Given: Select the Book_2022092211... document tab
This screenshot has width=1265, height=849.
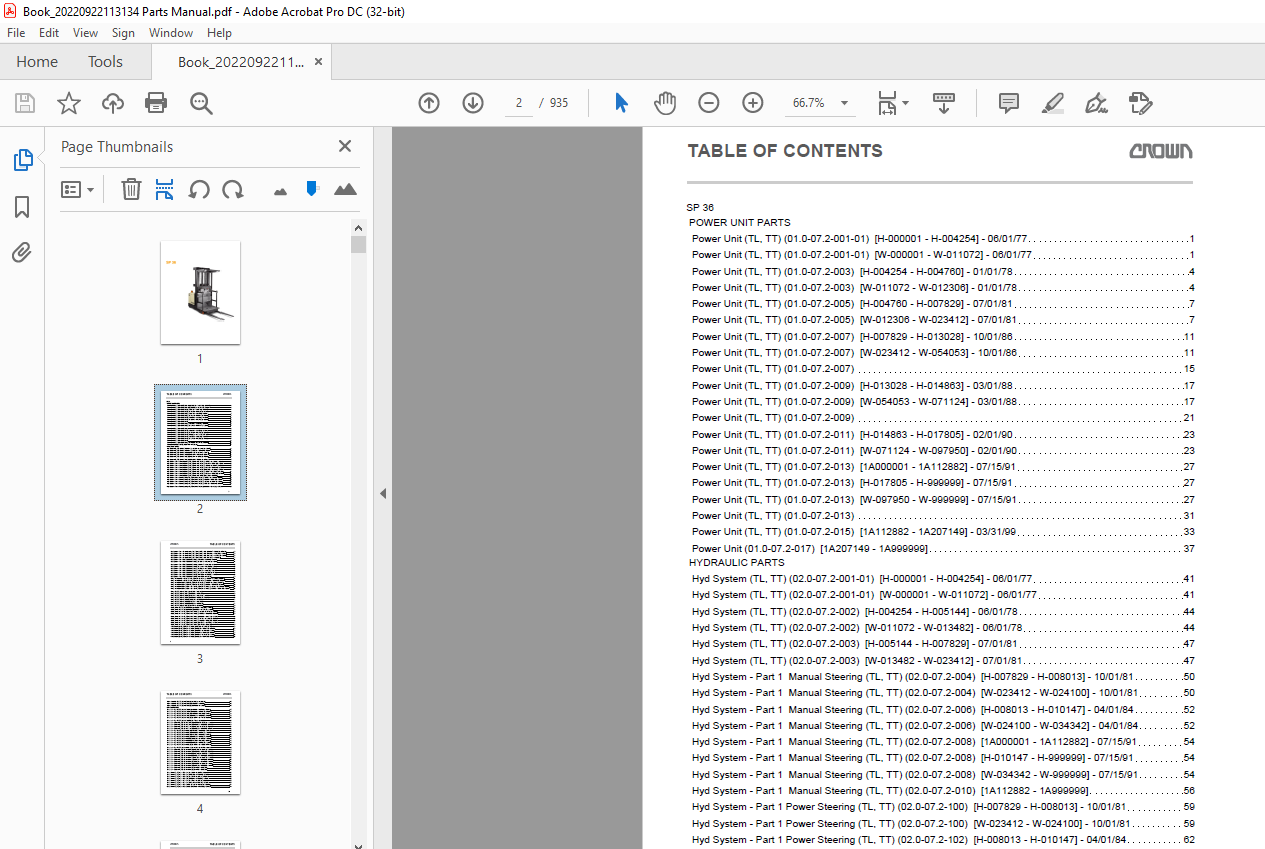Looking at the screenshot, I should click(x=241, y=61).
